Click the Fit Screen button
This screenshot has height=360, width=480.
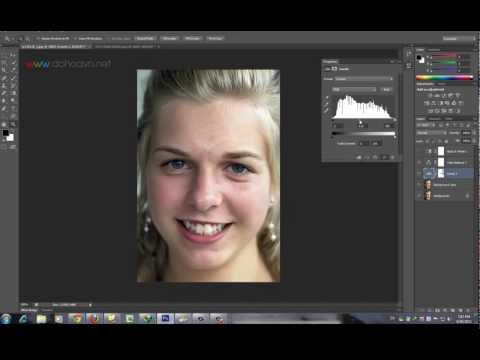click(169, 39)
